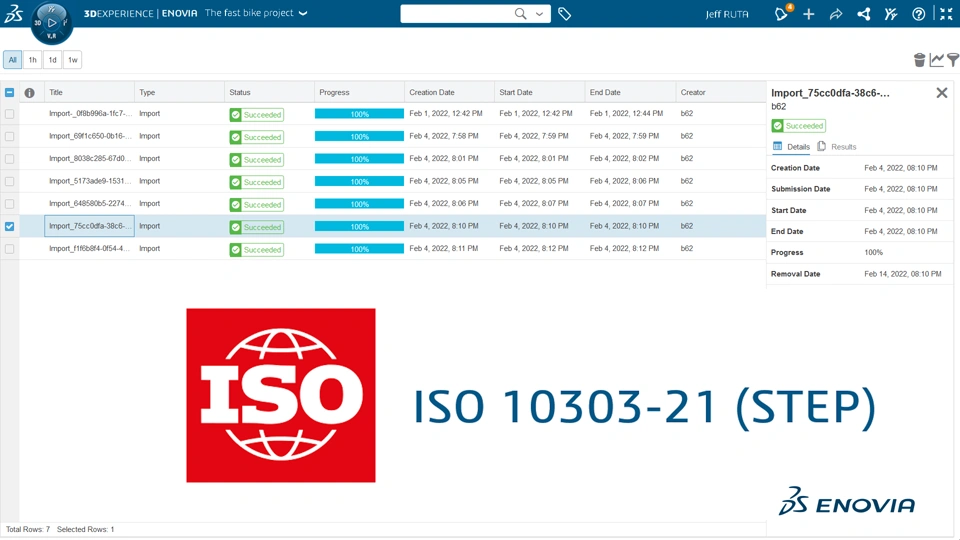Select Import_f1f6b8f4-0f54 title cell
Viewport: 960px width, 540px height.
pyautogui.click(x=89, y=249)
